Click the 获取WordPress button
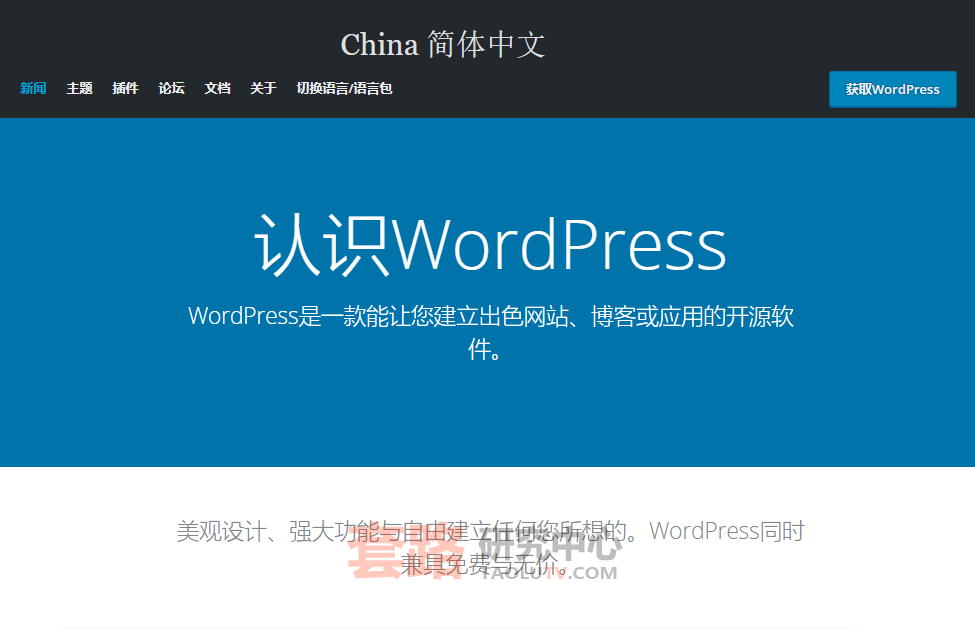Viewport: 975px width, 630px height. [892, 90]
